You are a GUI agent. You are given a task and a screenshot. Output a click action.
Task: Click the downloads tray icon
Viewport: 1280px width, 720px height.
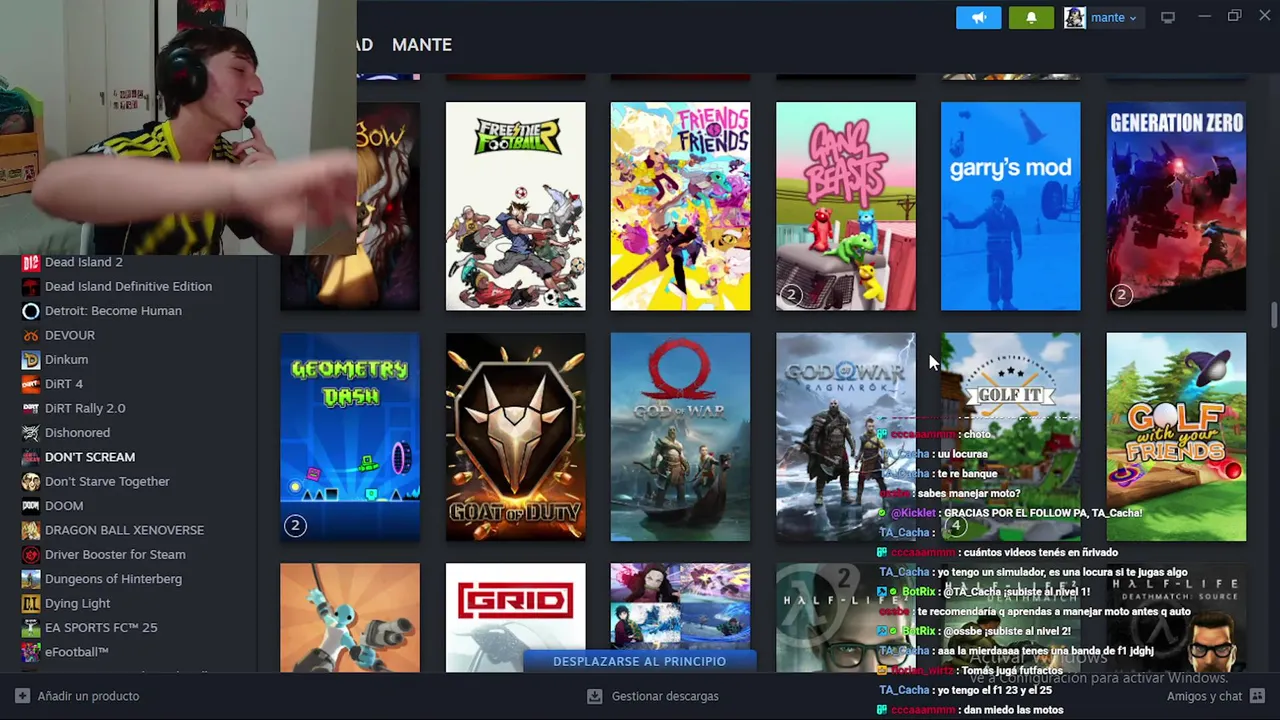pyautogui.click(x=595, y=696)
